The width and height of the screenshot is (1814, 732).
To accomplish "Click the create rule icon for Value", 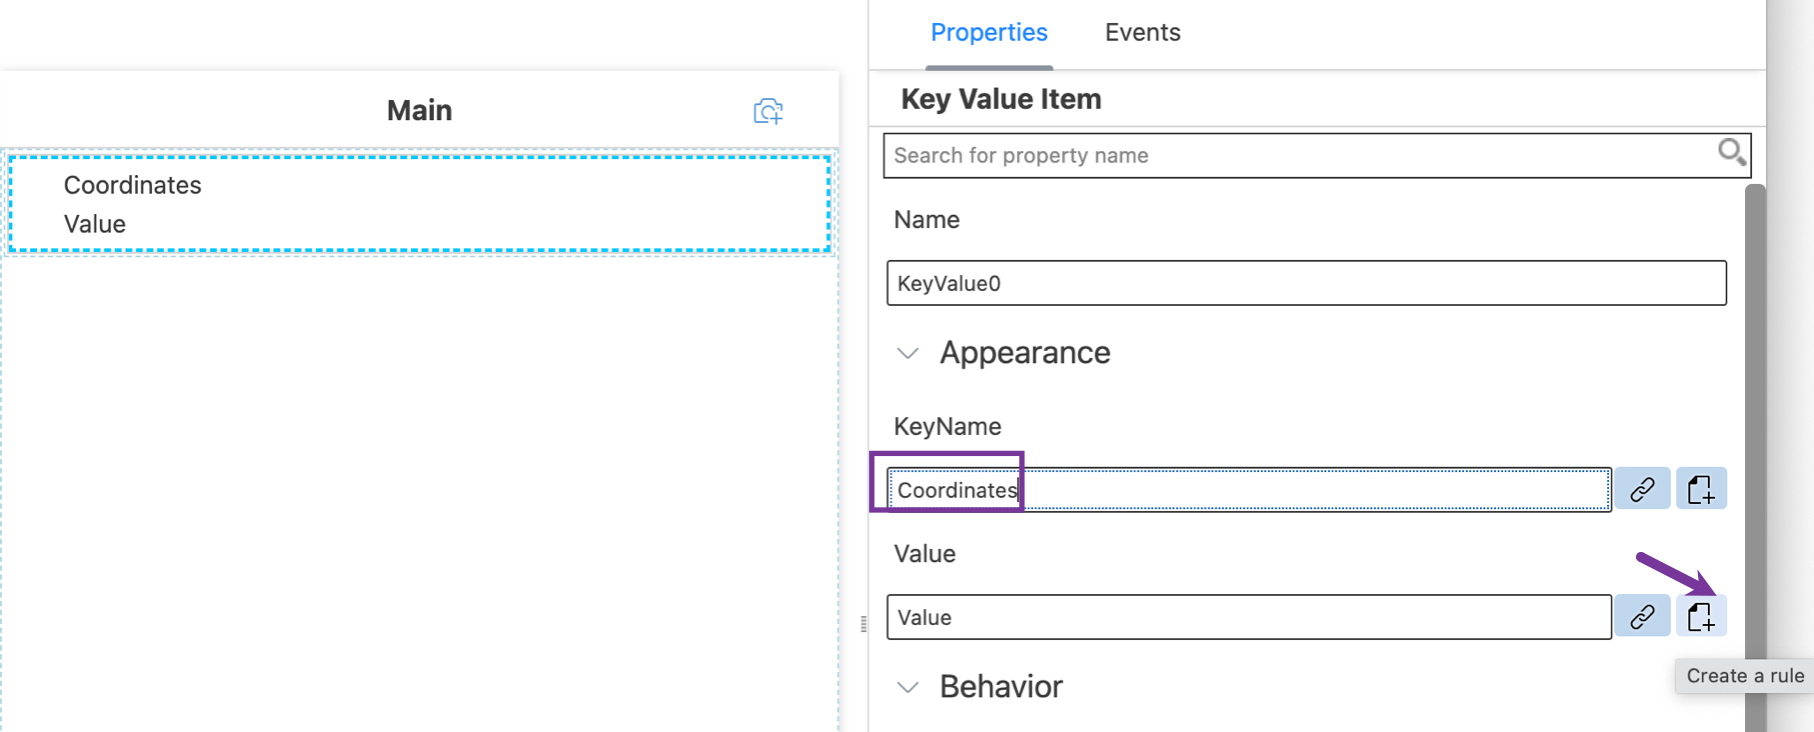I will 1701,617.
